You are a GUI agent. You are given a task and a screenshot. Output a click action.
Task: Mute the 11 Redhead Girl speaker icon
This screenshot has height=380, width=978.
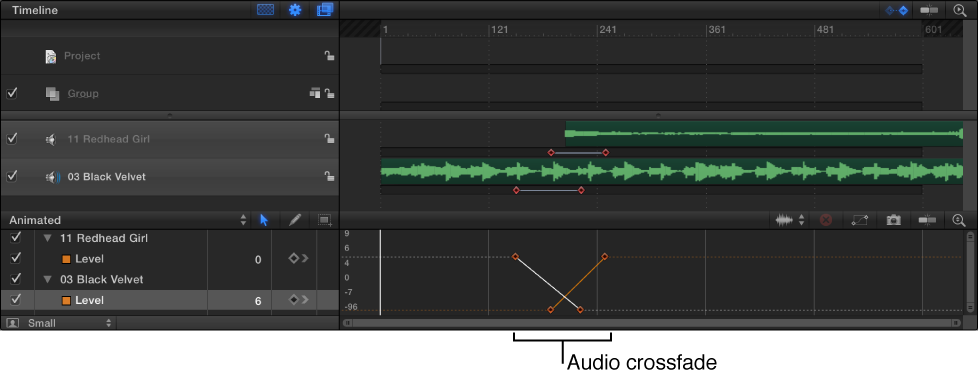click(x=51, y=139)
